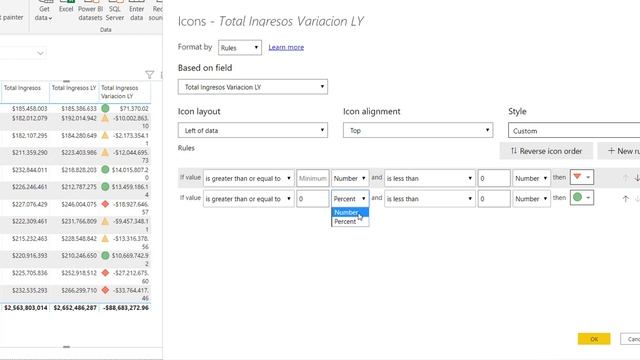Pick the green circle icon dropdown

(582, 198)
